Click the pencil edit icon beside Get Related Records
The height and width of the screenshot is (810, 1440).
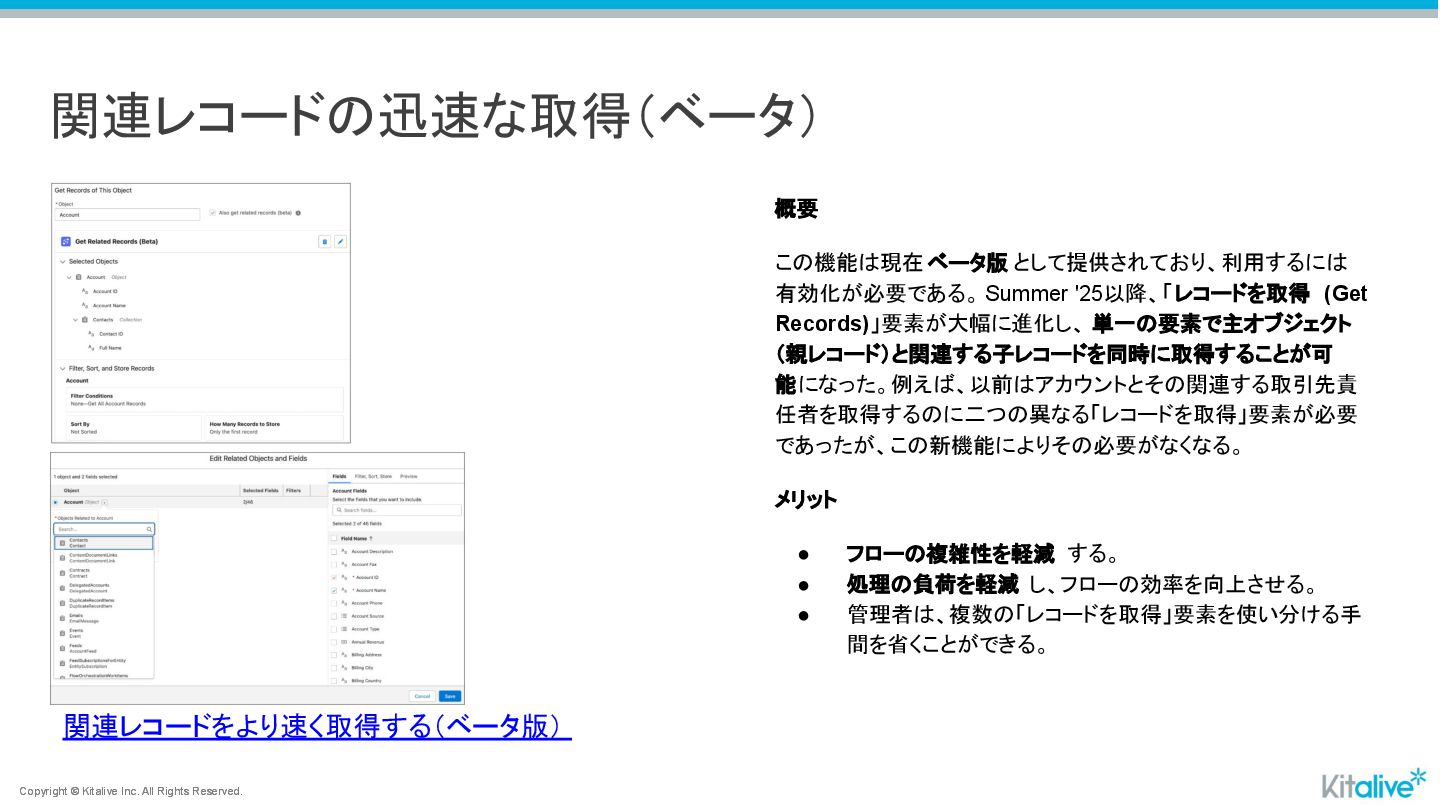(x=340, y=241)
